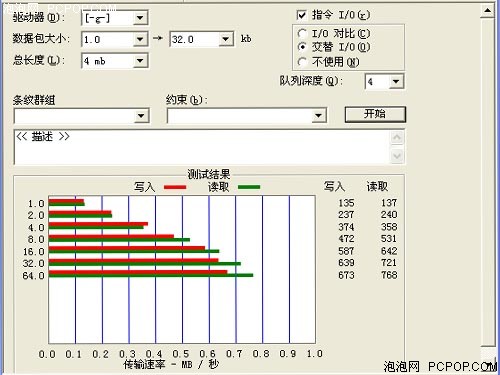The width and height of the screenshot is (500, 375).
Task: Click the read value 768
Action: point(389,275)
